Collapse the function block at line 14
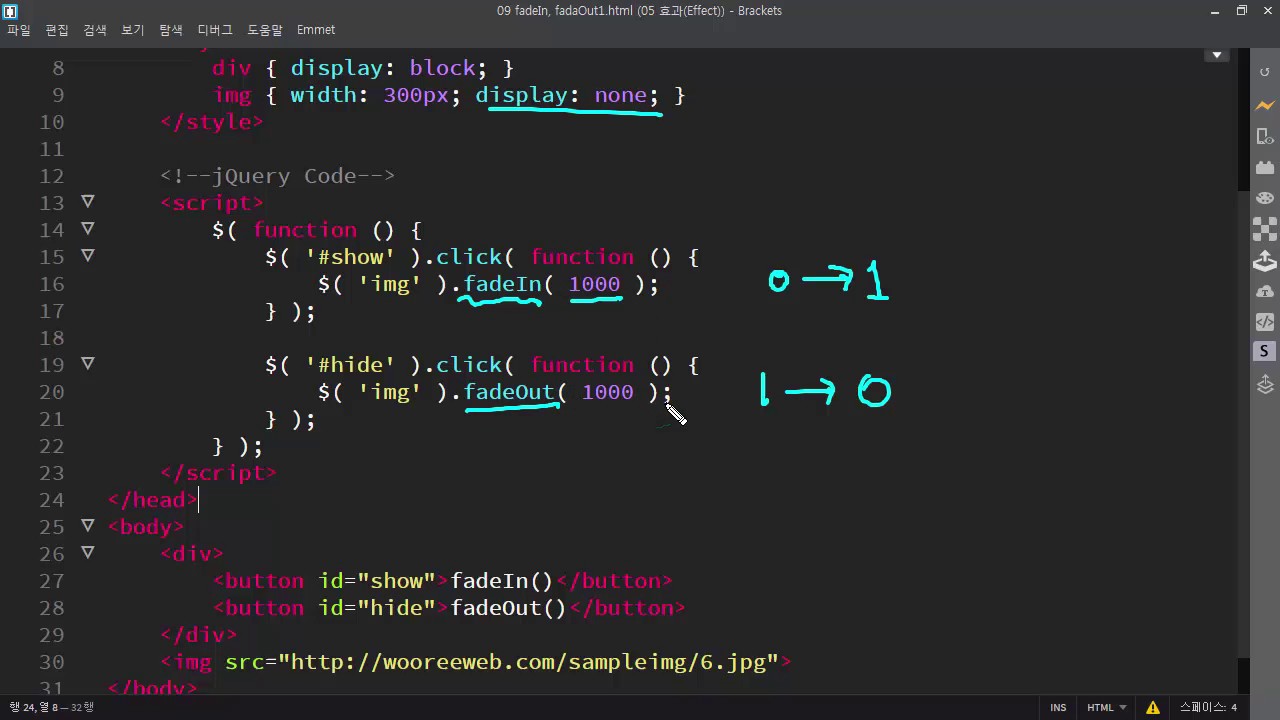Viewport: 1280px width, 720px height. coord(88,229)
